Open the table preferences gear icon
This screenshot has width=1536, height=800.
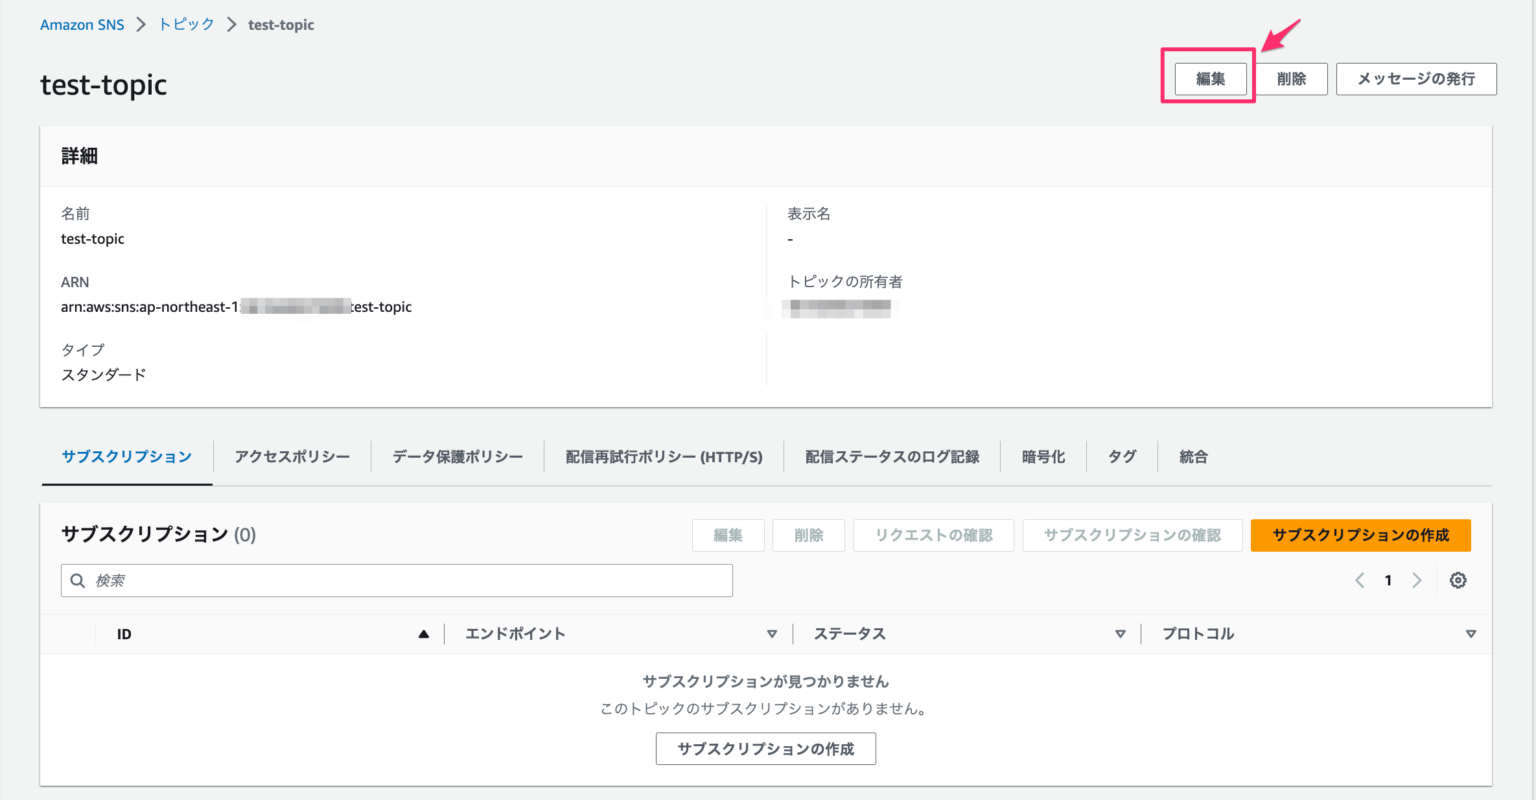pyautogui.click(x=1458, y=580)
